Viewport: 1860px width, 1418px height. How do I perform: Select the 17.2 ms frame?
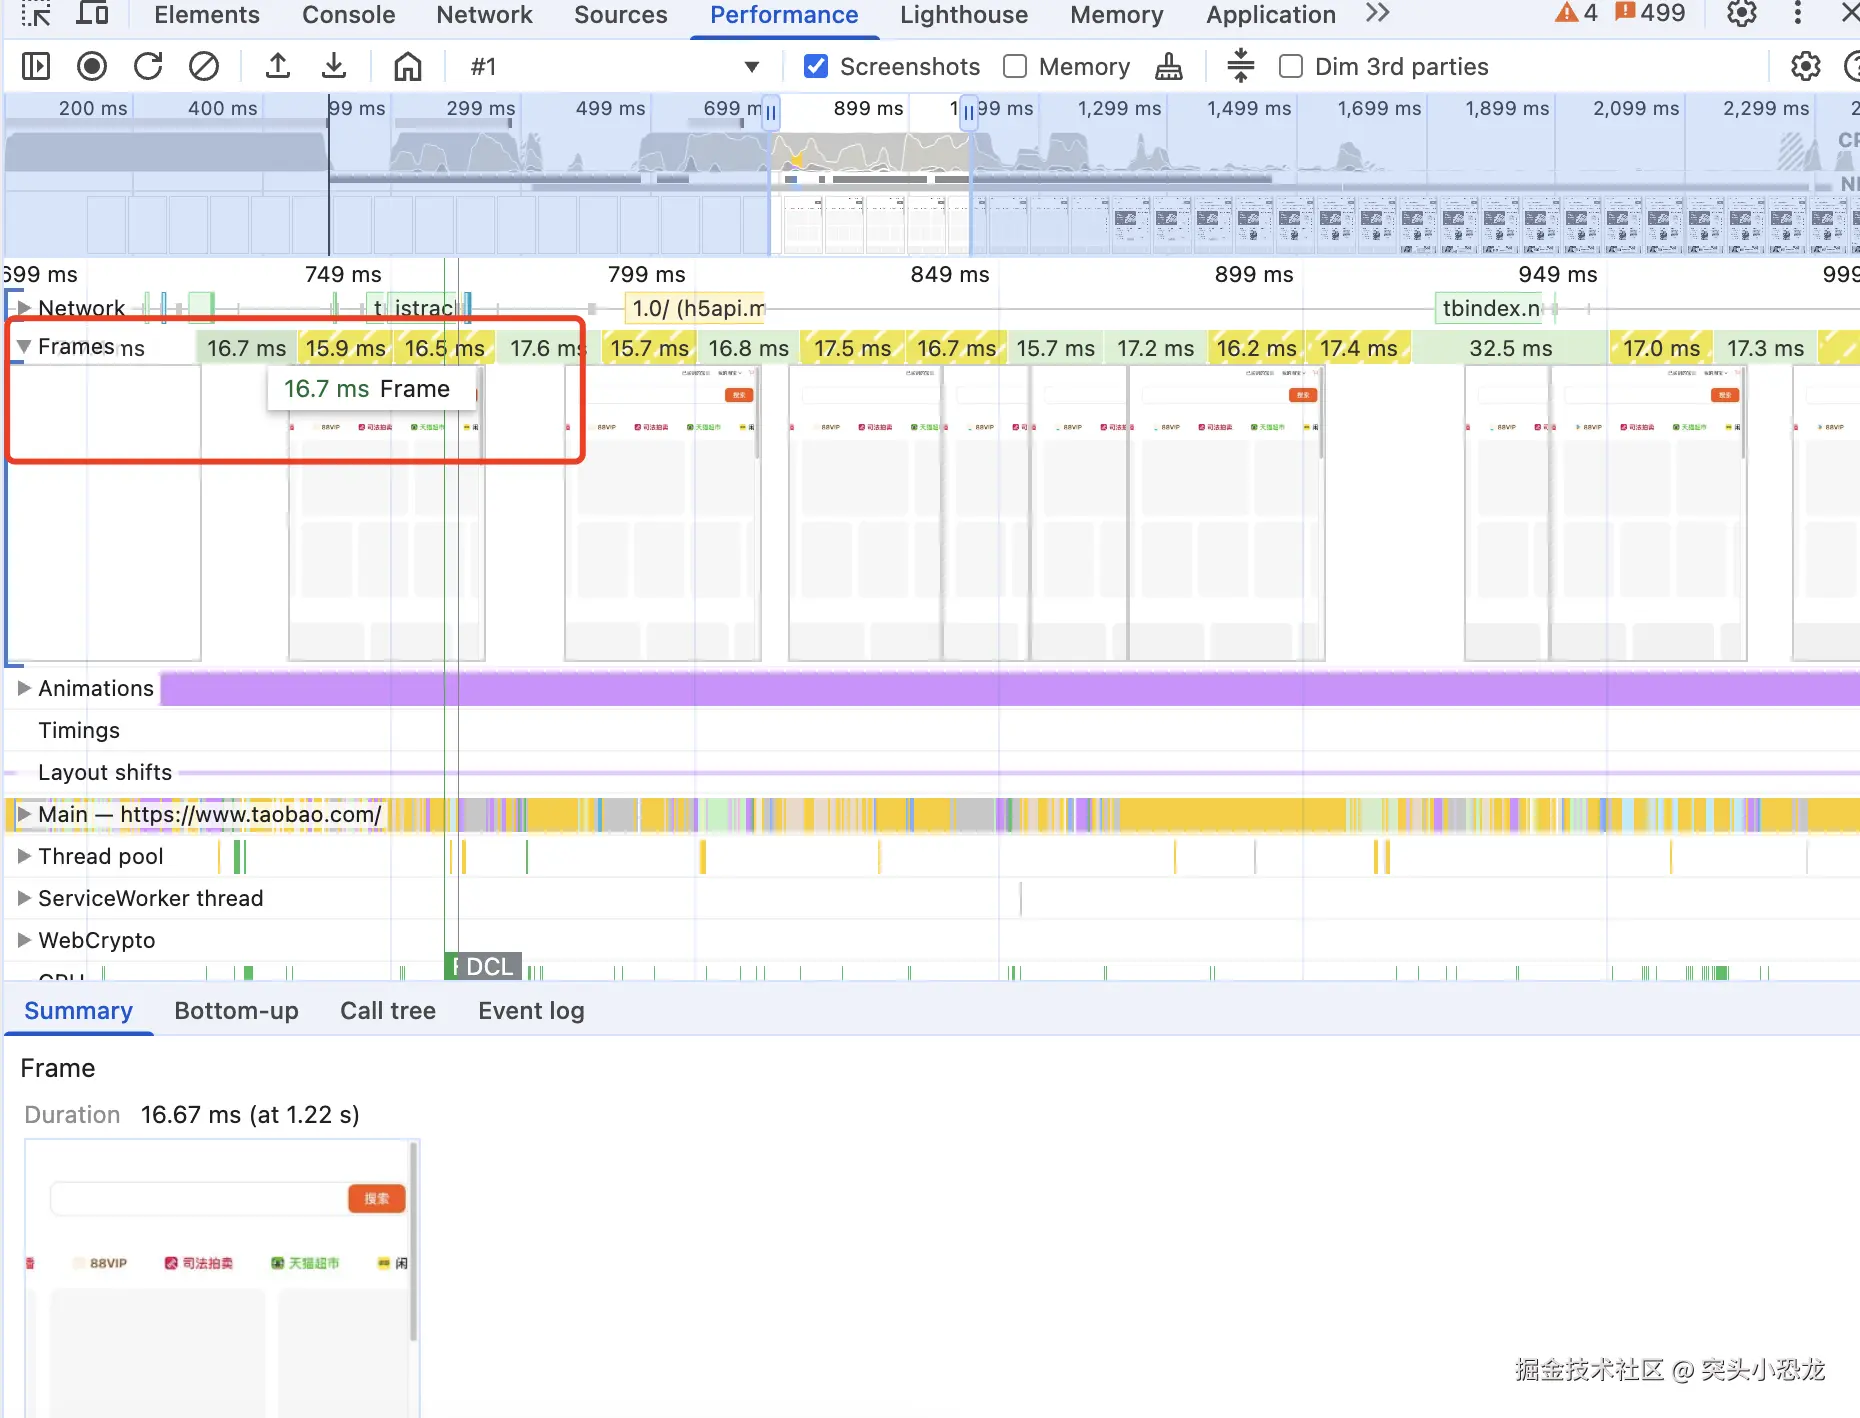1156,348
